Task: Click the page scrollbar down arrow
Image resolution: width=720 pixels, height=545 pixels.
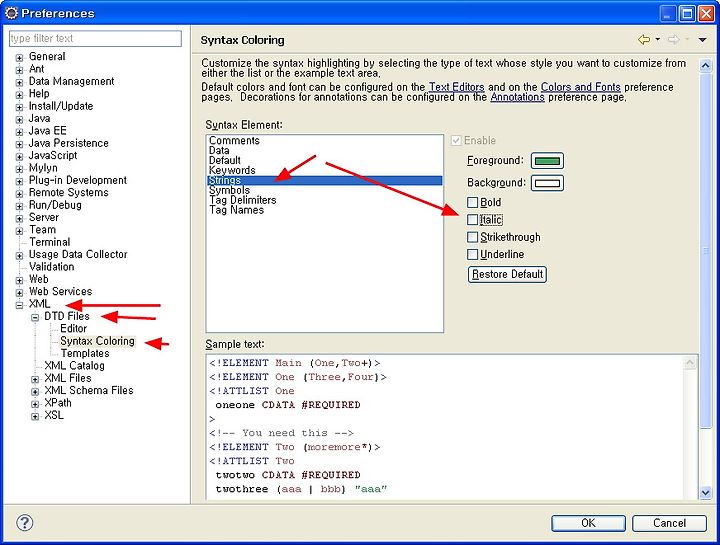Action: tap(705, 493)
